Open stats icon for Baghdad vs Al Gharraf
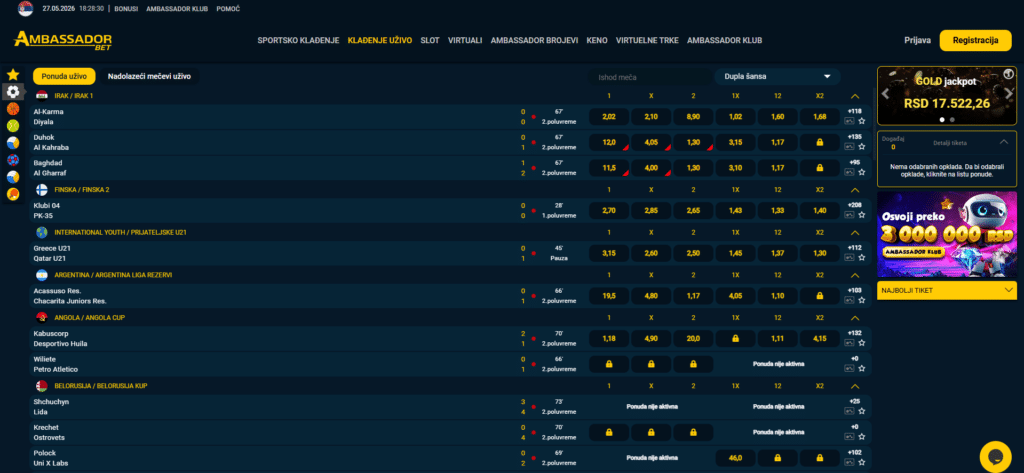The image size is (1024, 473). [849, 172]
